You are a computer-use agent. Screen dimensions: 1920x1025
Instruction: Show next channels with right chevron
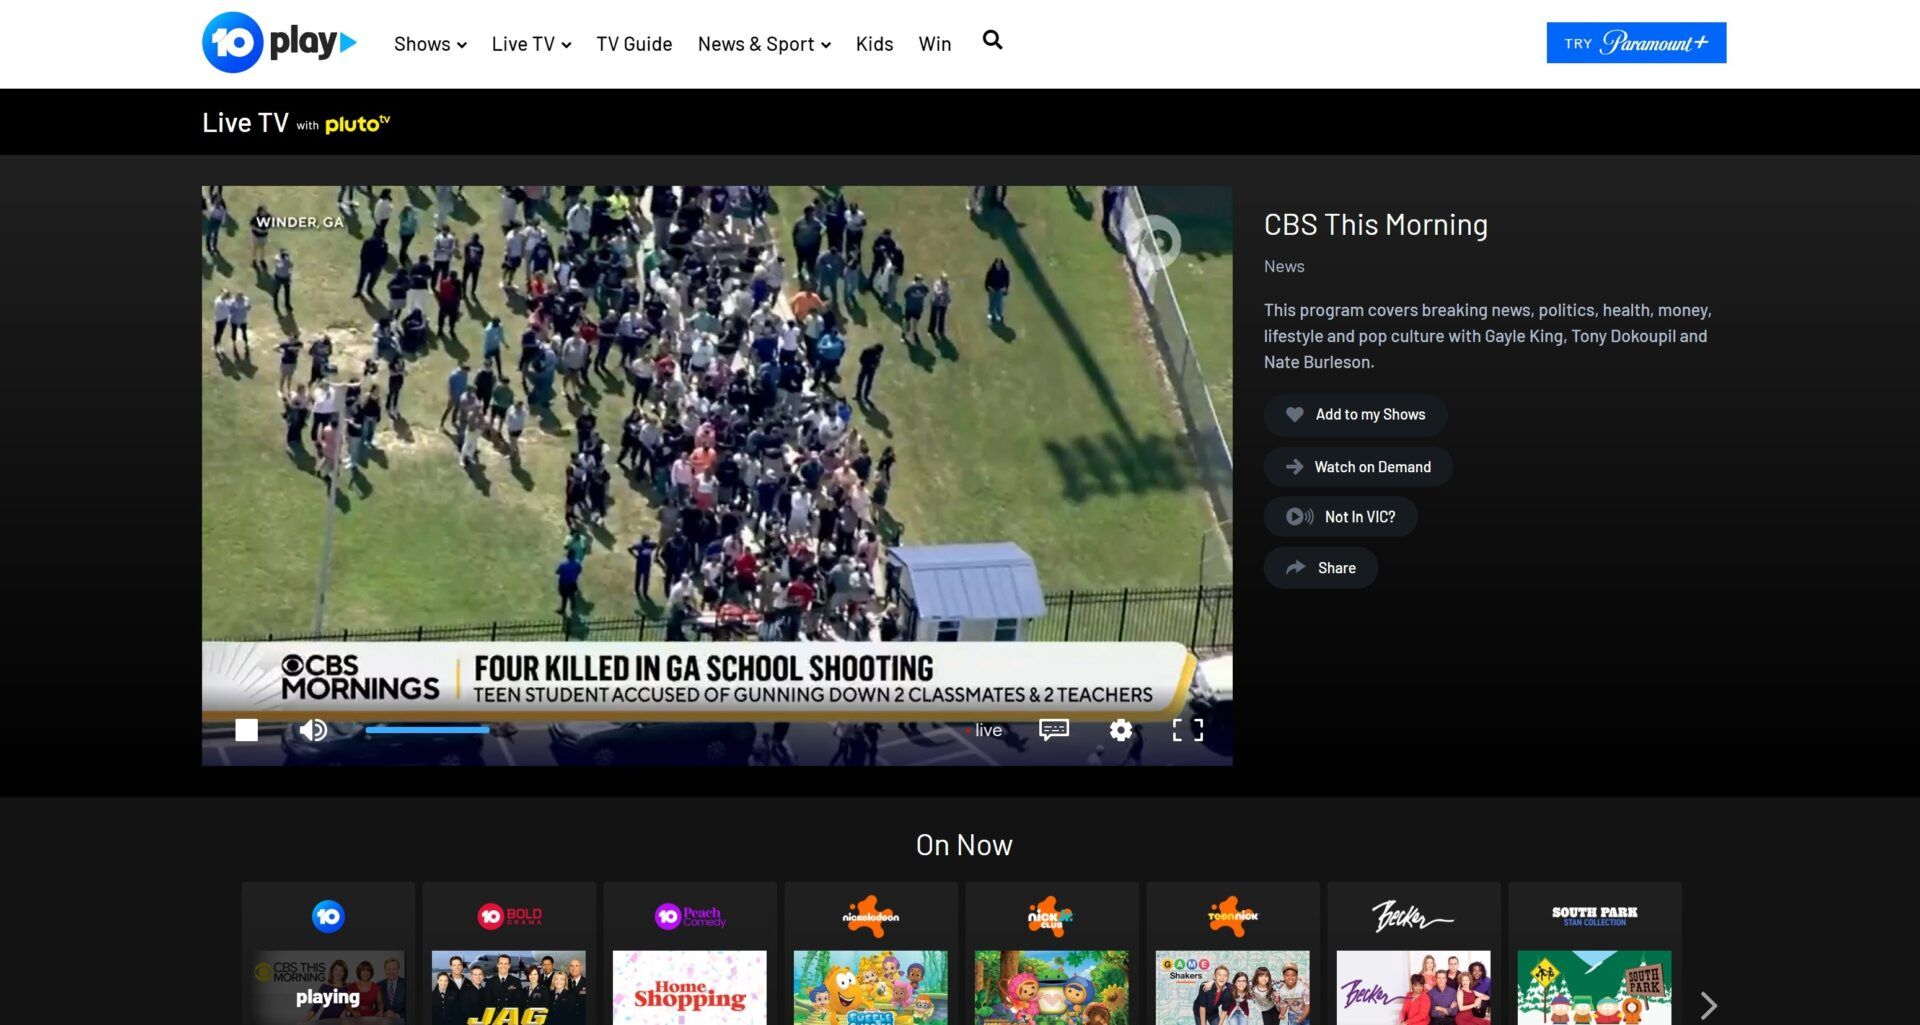[1708, 1005]
